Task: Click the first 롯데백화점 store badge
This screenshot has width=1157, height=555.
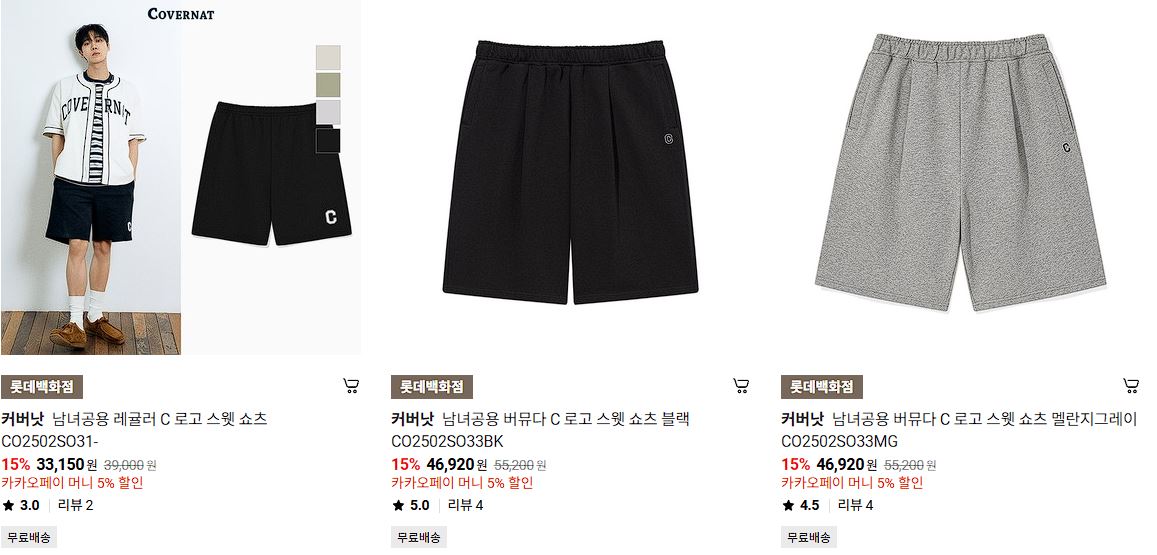Action: 41,387
